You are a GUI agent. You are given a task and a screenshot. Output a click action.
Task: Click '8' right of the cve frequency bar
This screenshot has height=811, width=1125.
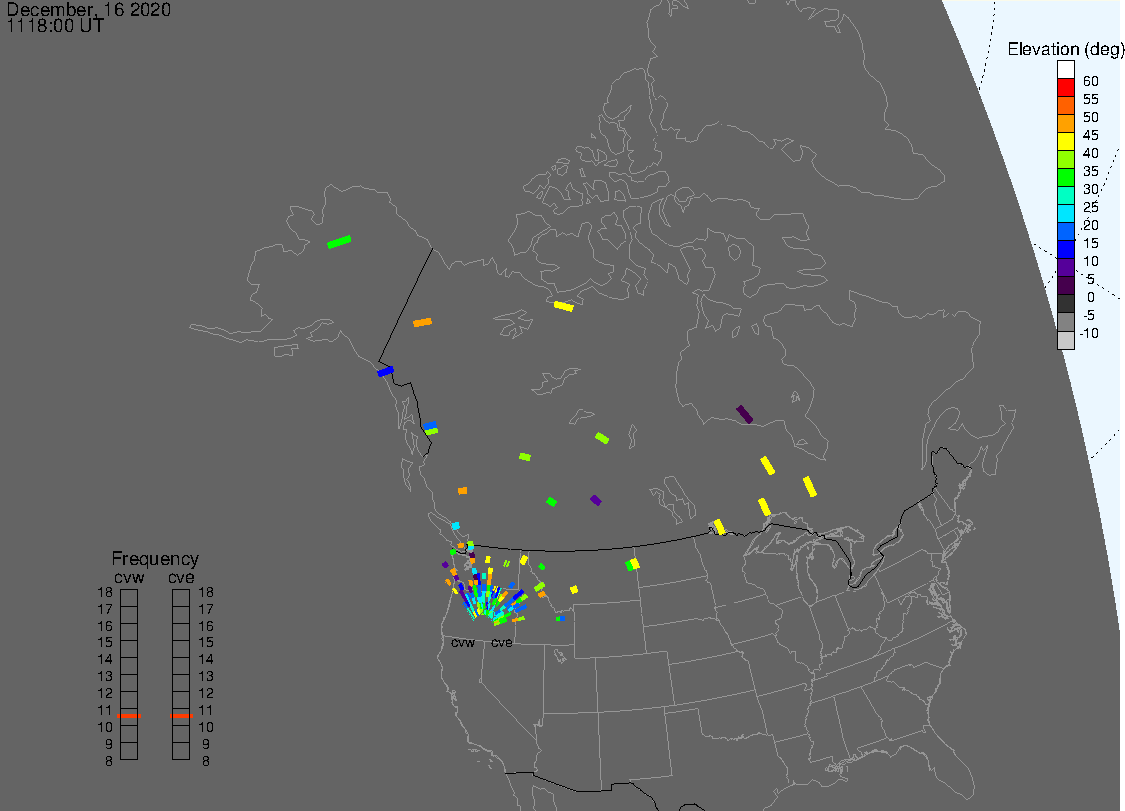(206, 761)
